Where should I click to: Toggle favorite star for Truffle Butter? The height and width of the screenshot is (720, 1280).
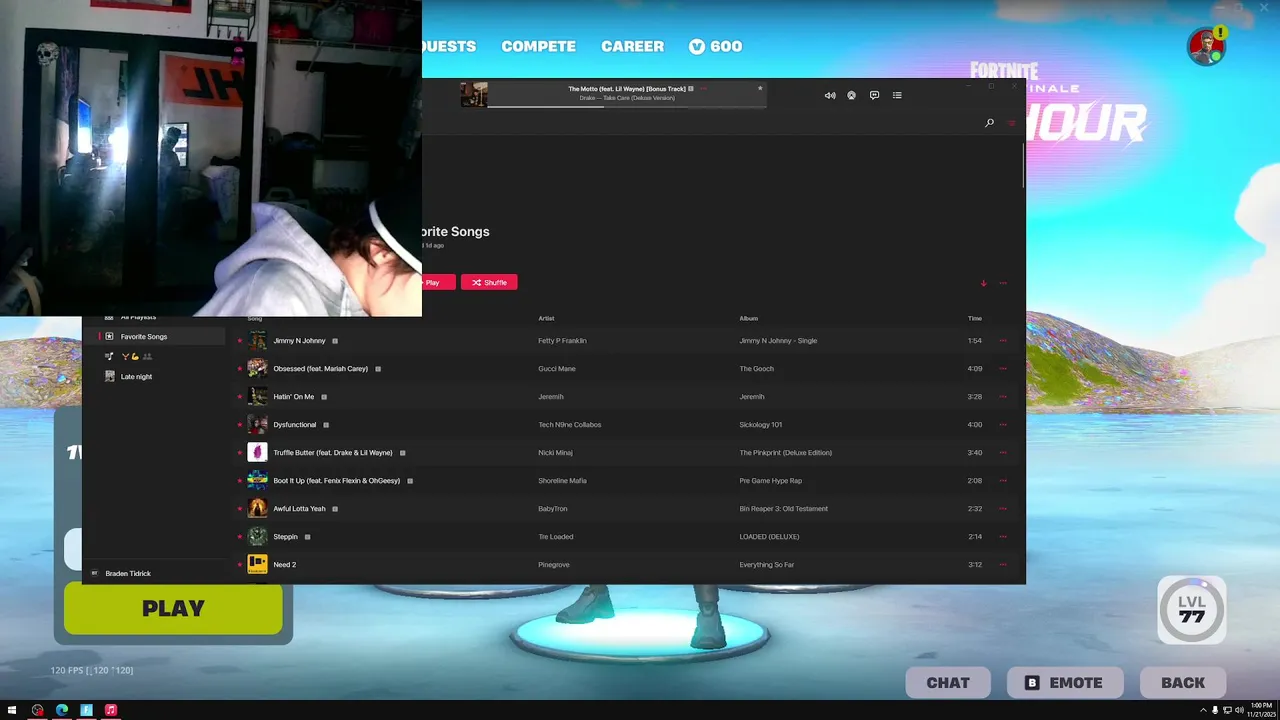(x=240, y=453)
